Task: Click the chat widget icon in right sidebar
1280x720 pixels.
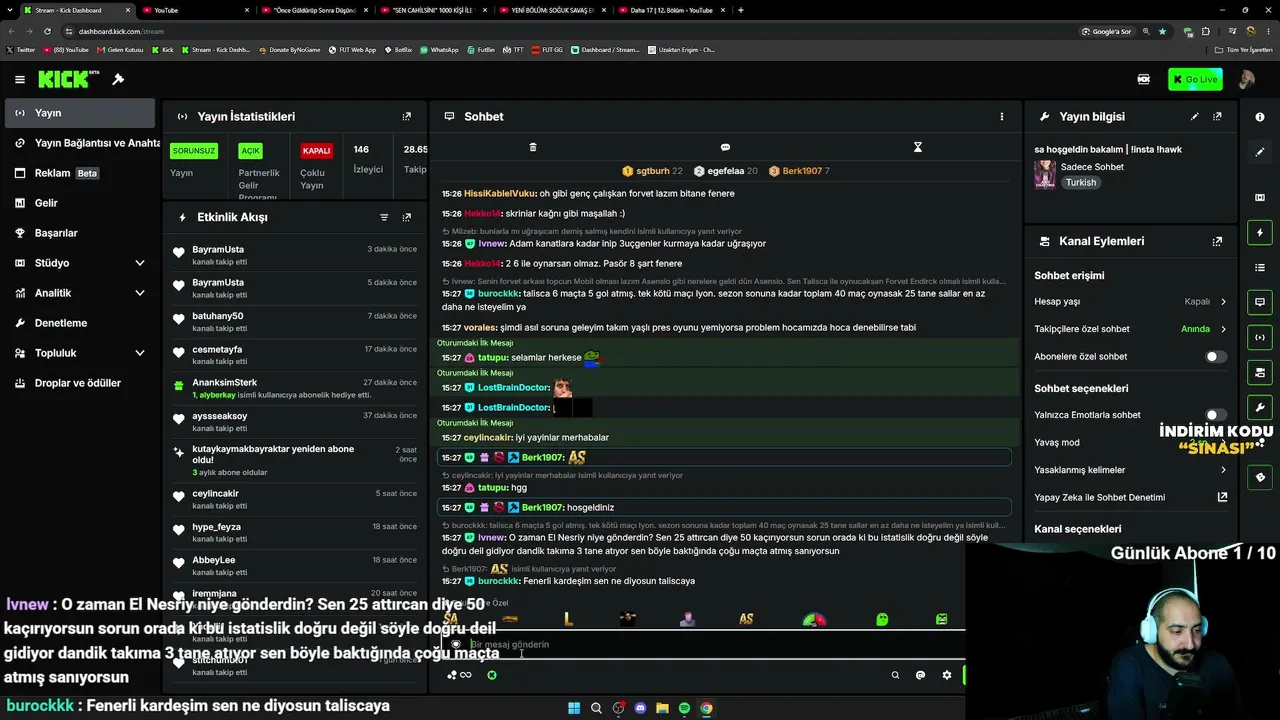Action: pyautogui.click(x=1260, y=302)
